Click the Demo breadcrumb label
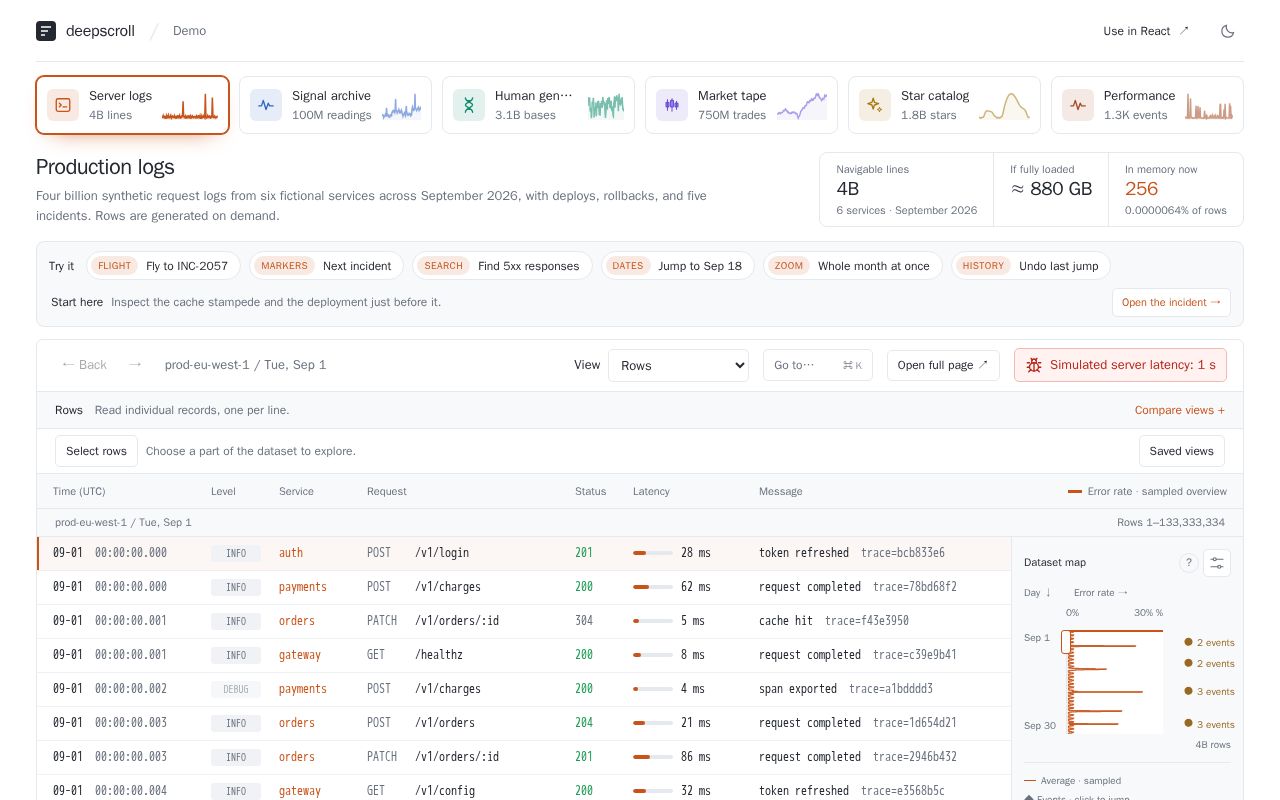The image size is (1280, 800). coord(189,31)
